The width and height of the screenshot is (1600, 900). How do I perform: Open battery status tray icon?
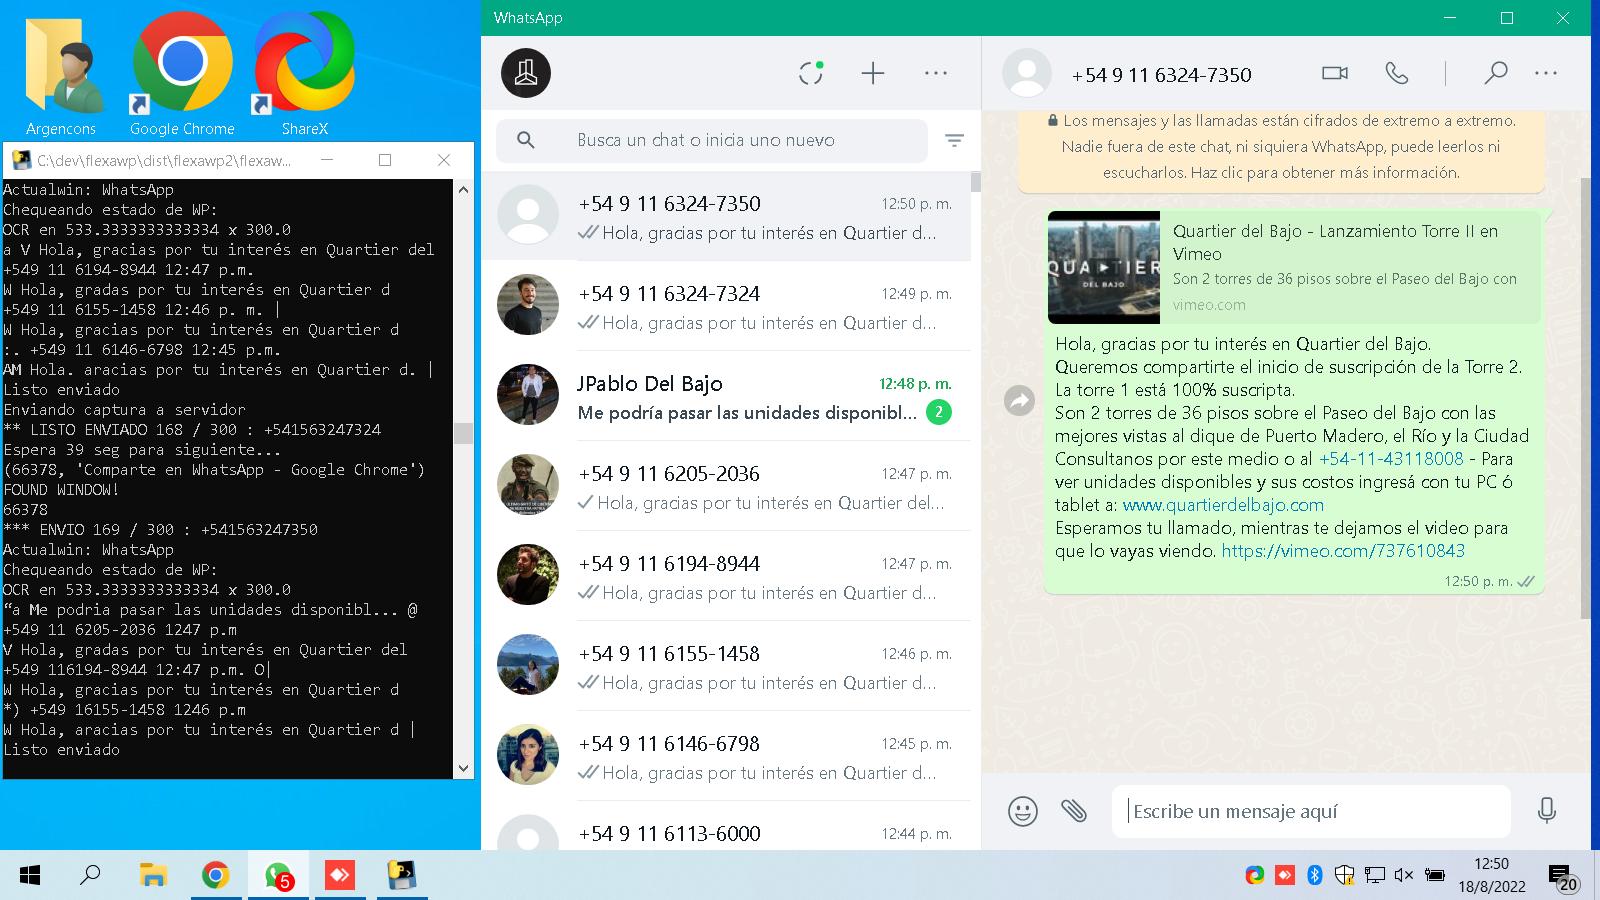tap(1434, 875)
